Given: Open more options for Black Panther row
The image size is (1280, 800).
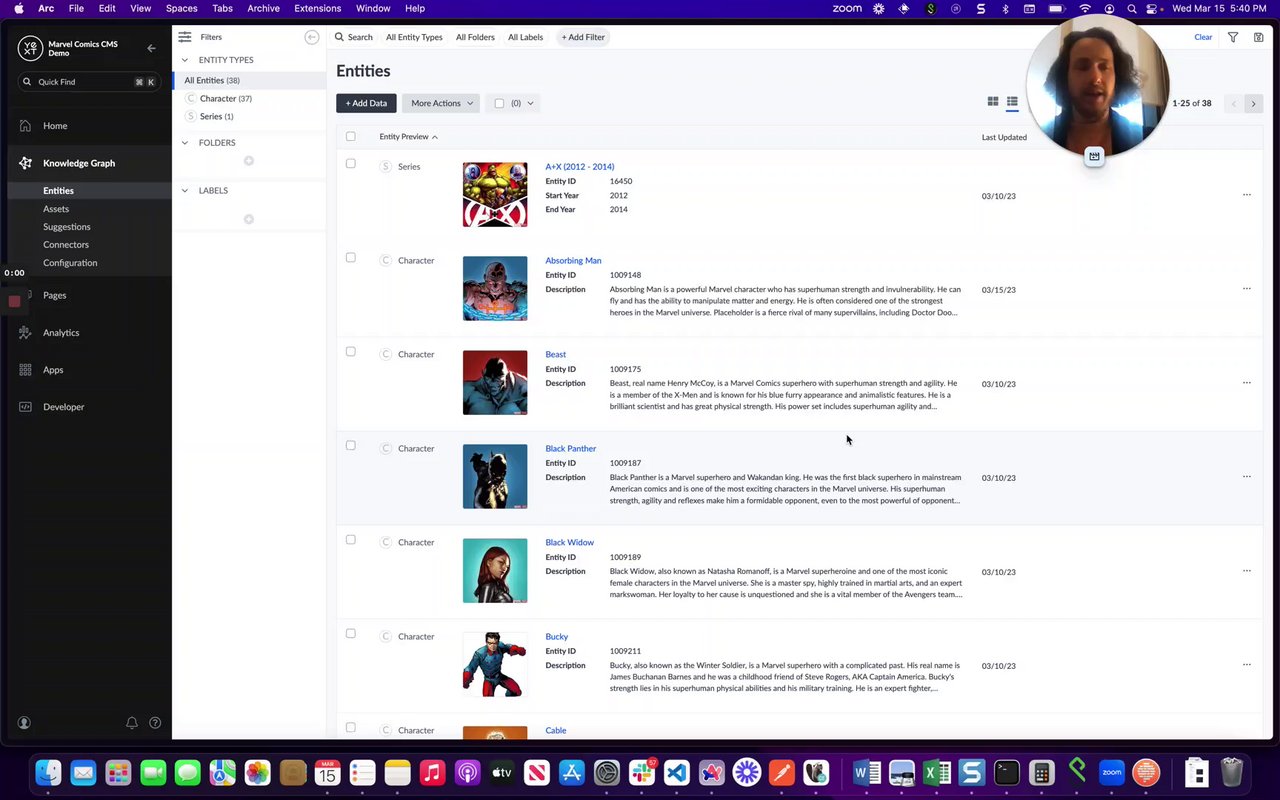Looking at the screenshot, I should pos(1247,477).
